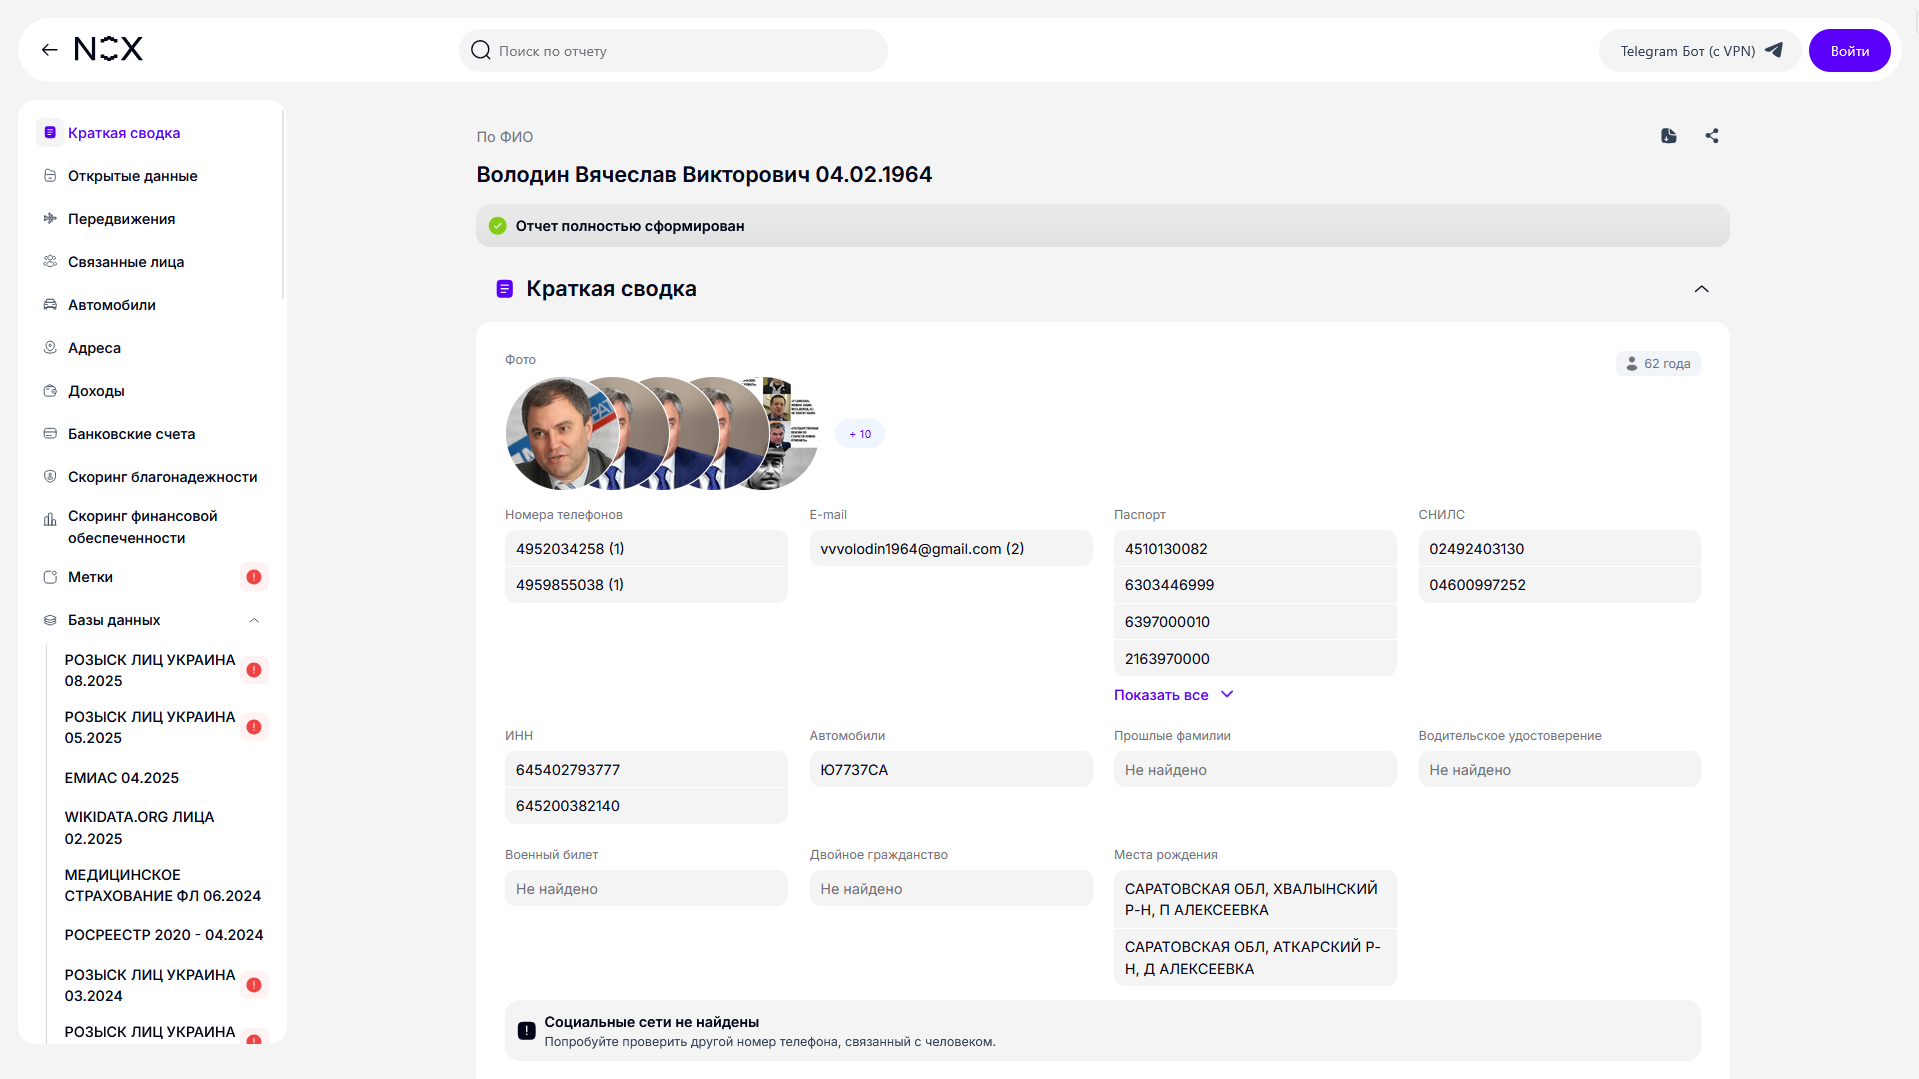Select РОСРЕЕСТР 2020 - 04.2024 database
Viewport: 1919px width, 1079px height.
pos(164,935)
